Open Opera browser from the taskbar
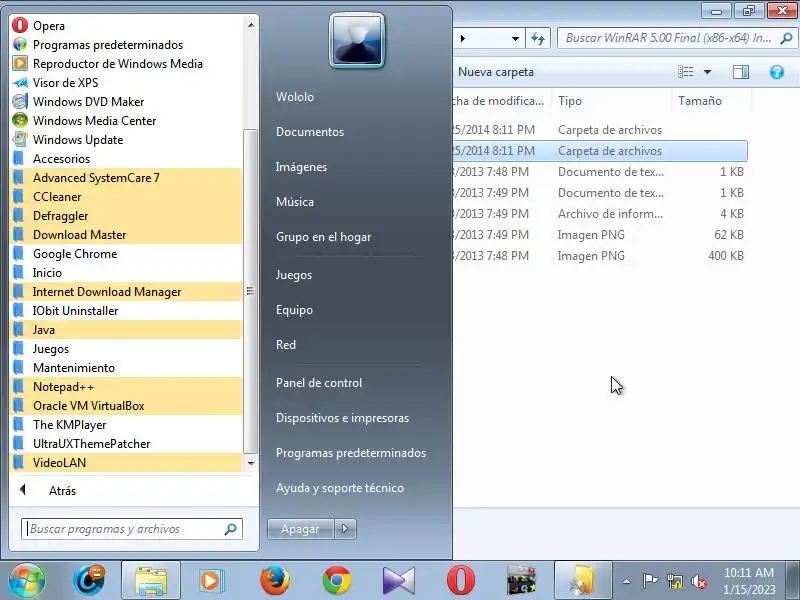This screenshot has width=800, height=600. tap(461, 581)
